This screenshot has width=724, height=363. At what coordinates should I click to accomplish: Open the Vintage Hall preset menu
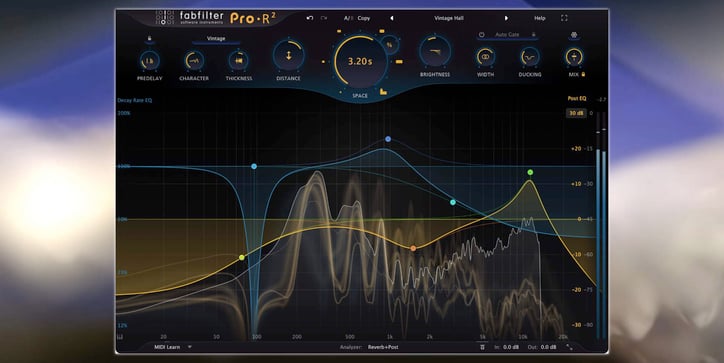[x=449, y=18]
